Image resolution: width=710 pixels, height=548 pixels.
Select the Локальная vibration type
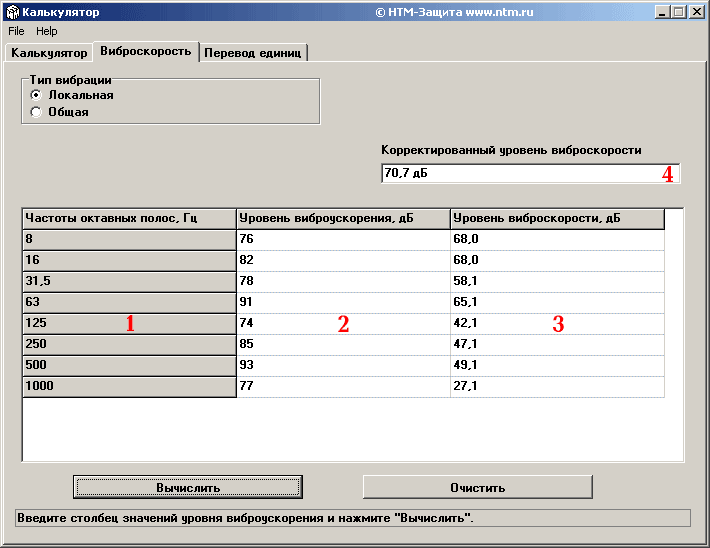click(72, 95)
